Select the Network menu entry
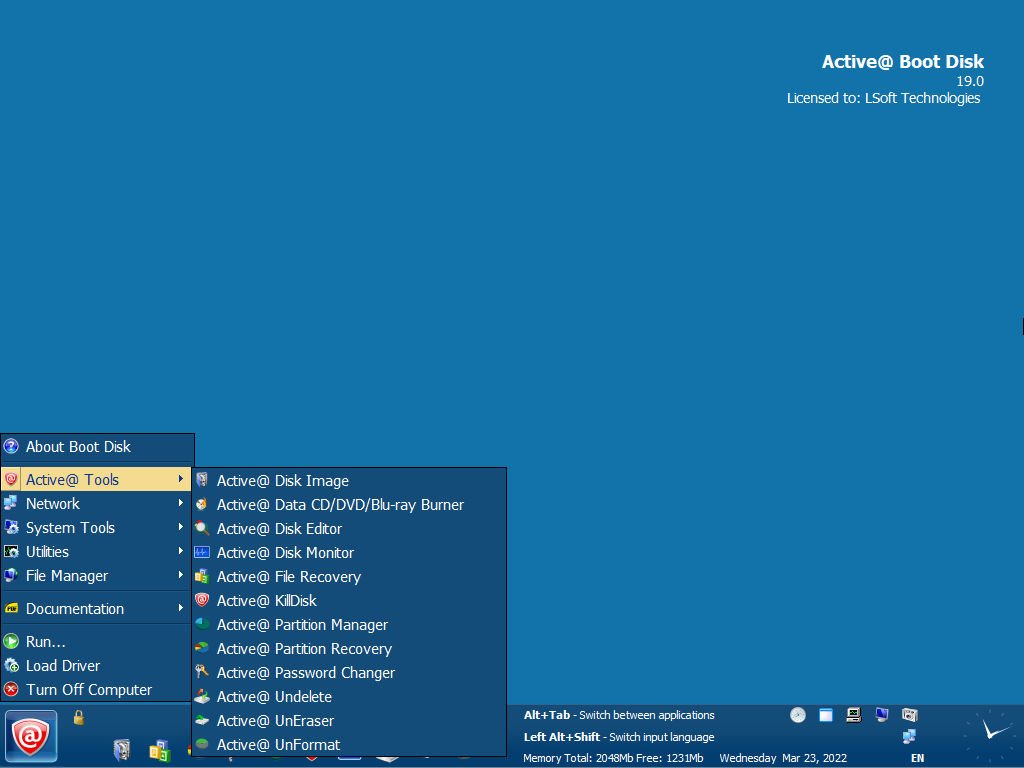The height and width of the screenshot is (768, 1024). tap(96, 504)
